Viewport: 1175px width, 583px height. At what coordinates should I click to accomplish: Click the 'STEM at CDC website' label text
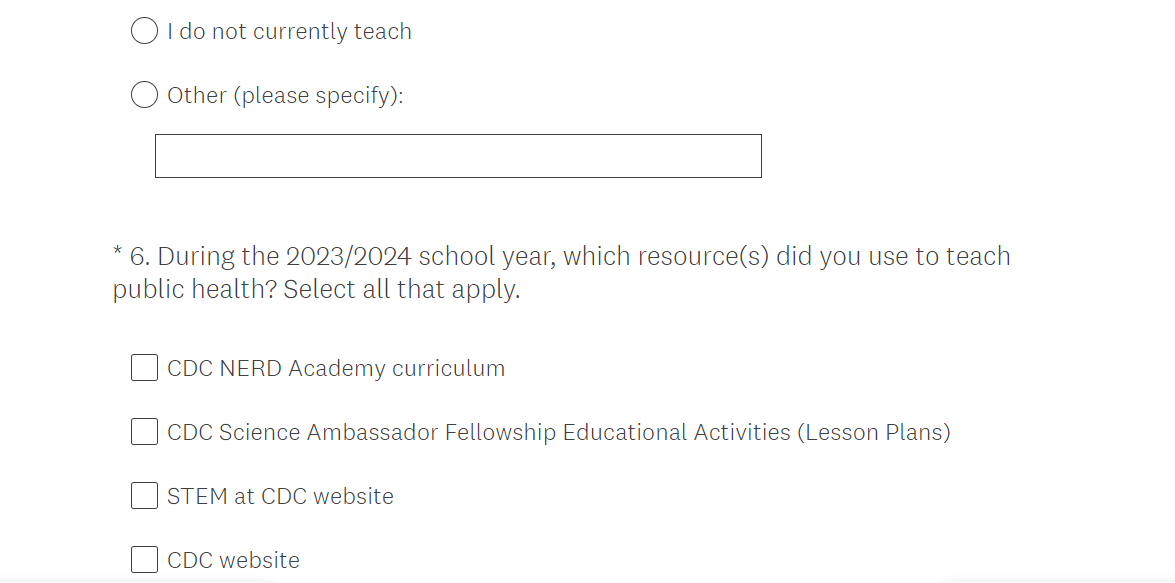point(280,496)
